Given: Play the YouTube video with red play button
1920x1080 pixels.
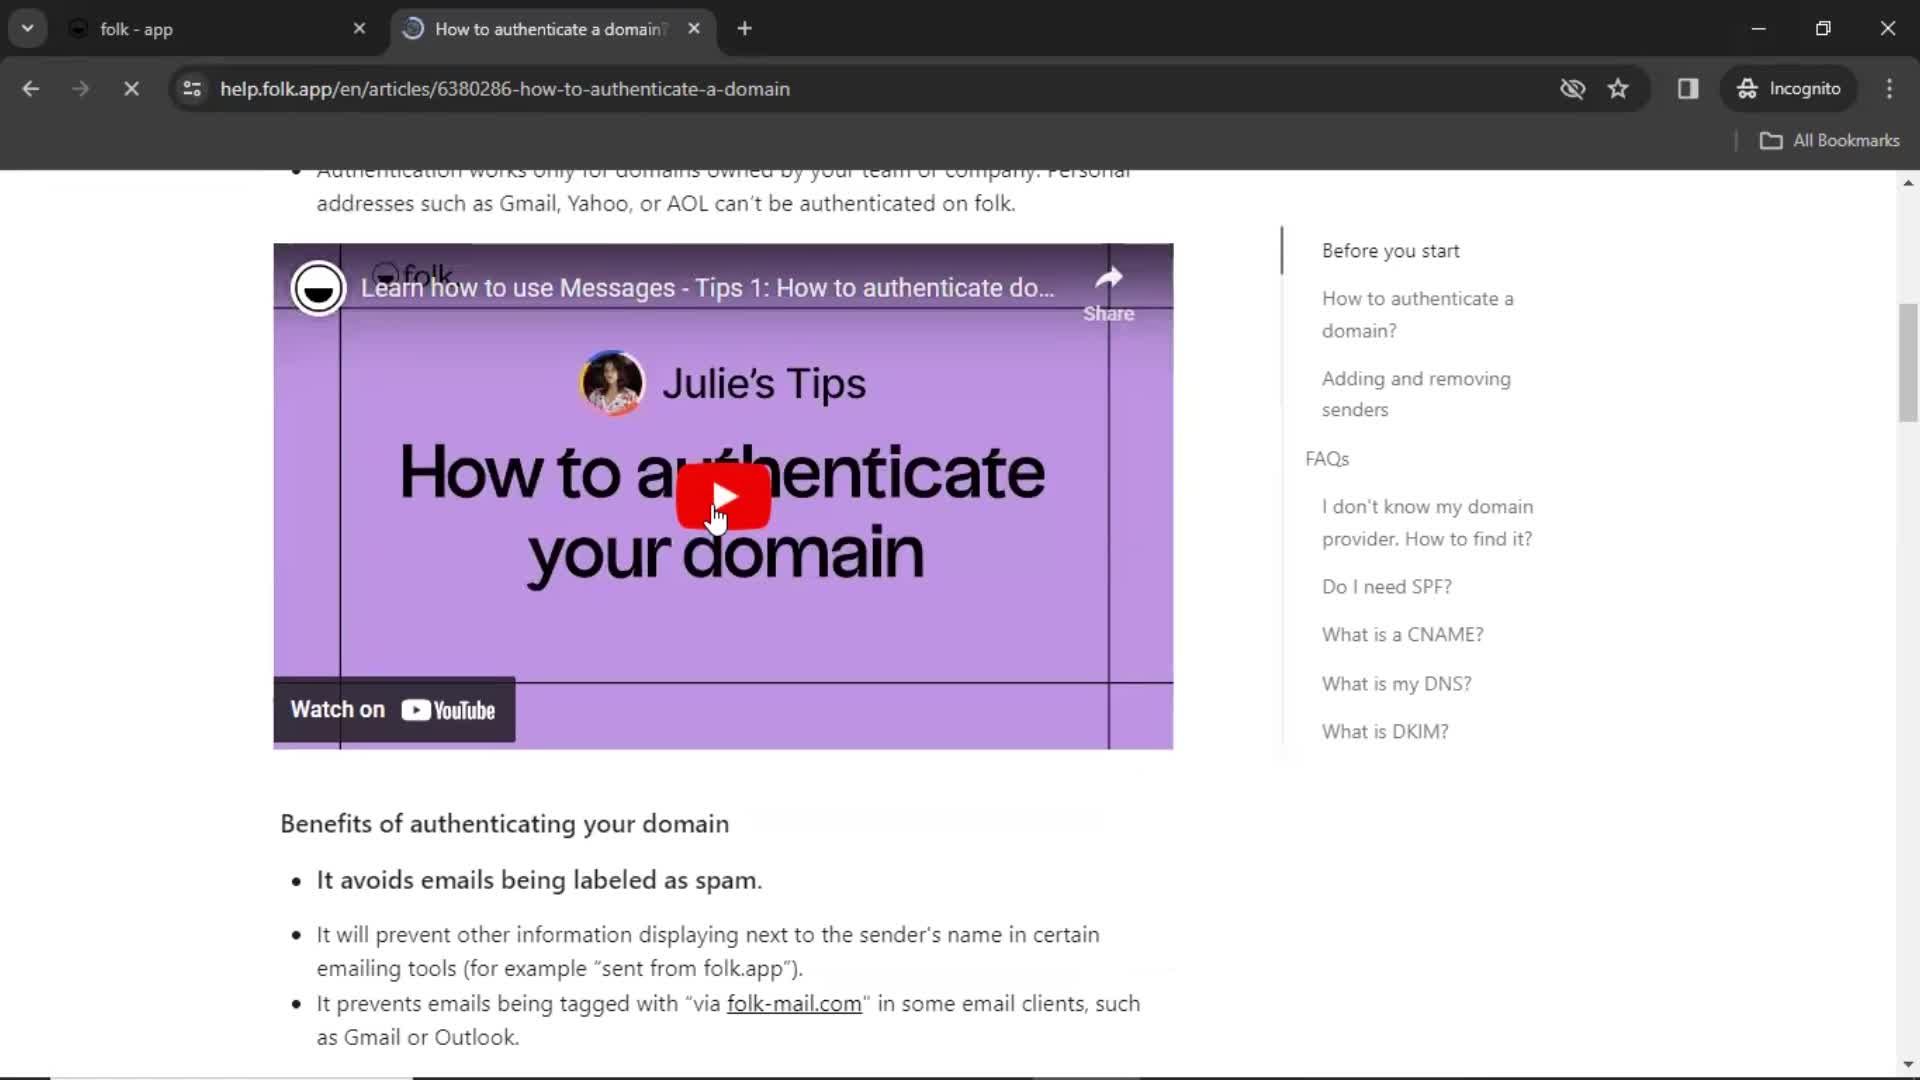Looking at the screenshot, I should (x=723, y=496).
